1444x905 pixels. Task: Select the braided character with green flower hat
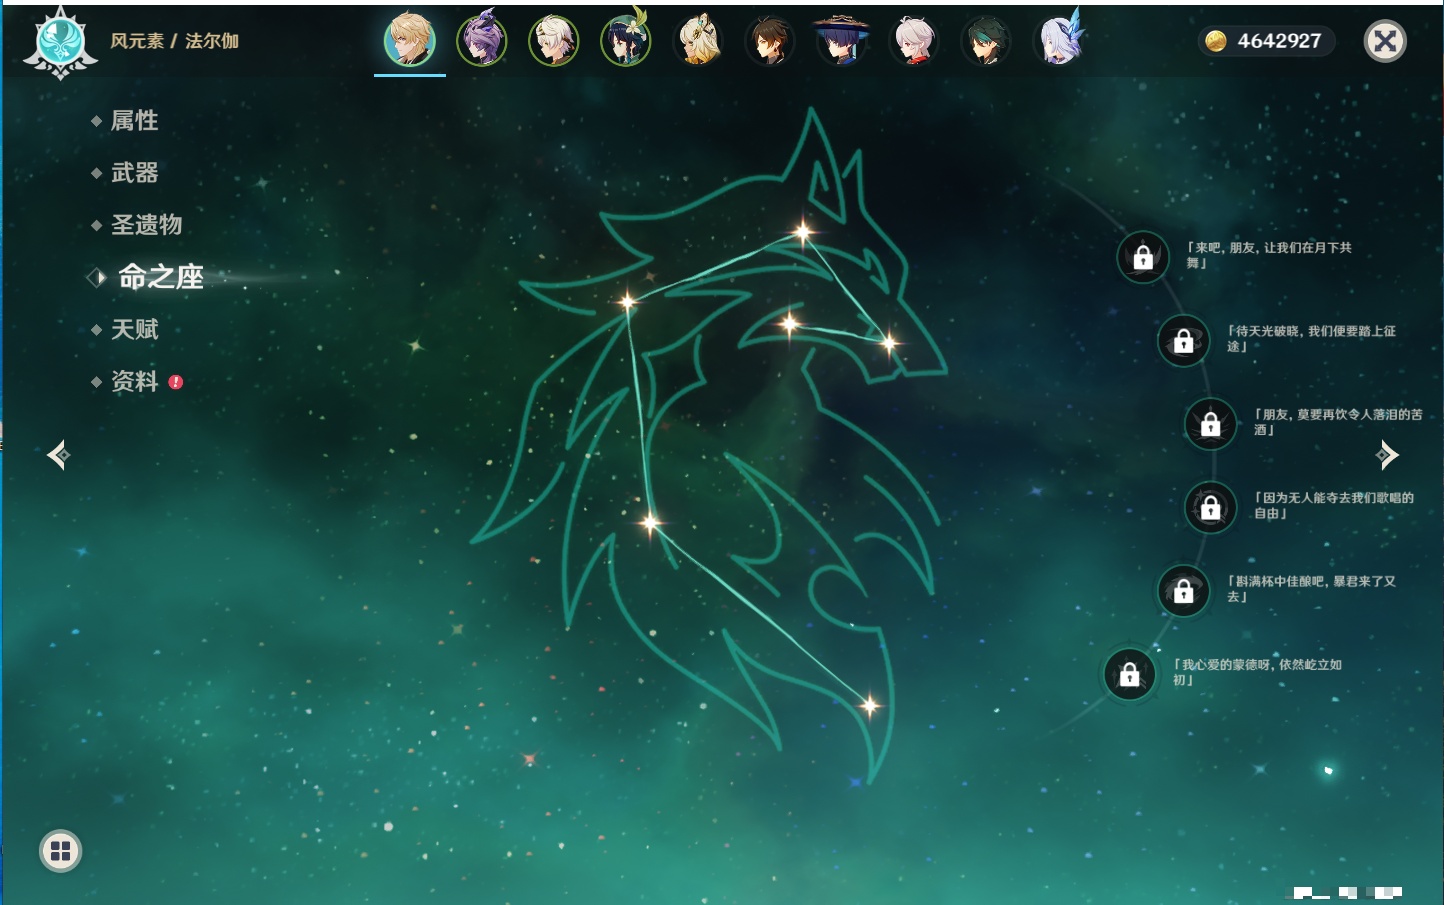click(626, 40)
